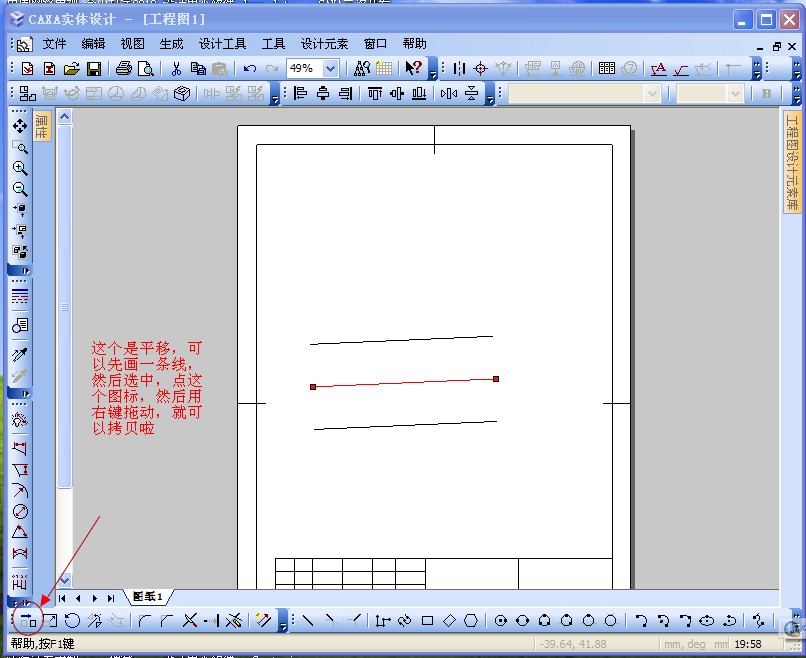Click the center mark crosshair icon
The width and height of the screenshot is (806, 658).
(481, 68)
